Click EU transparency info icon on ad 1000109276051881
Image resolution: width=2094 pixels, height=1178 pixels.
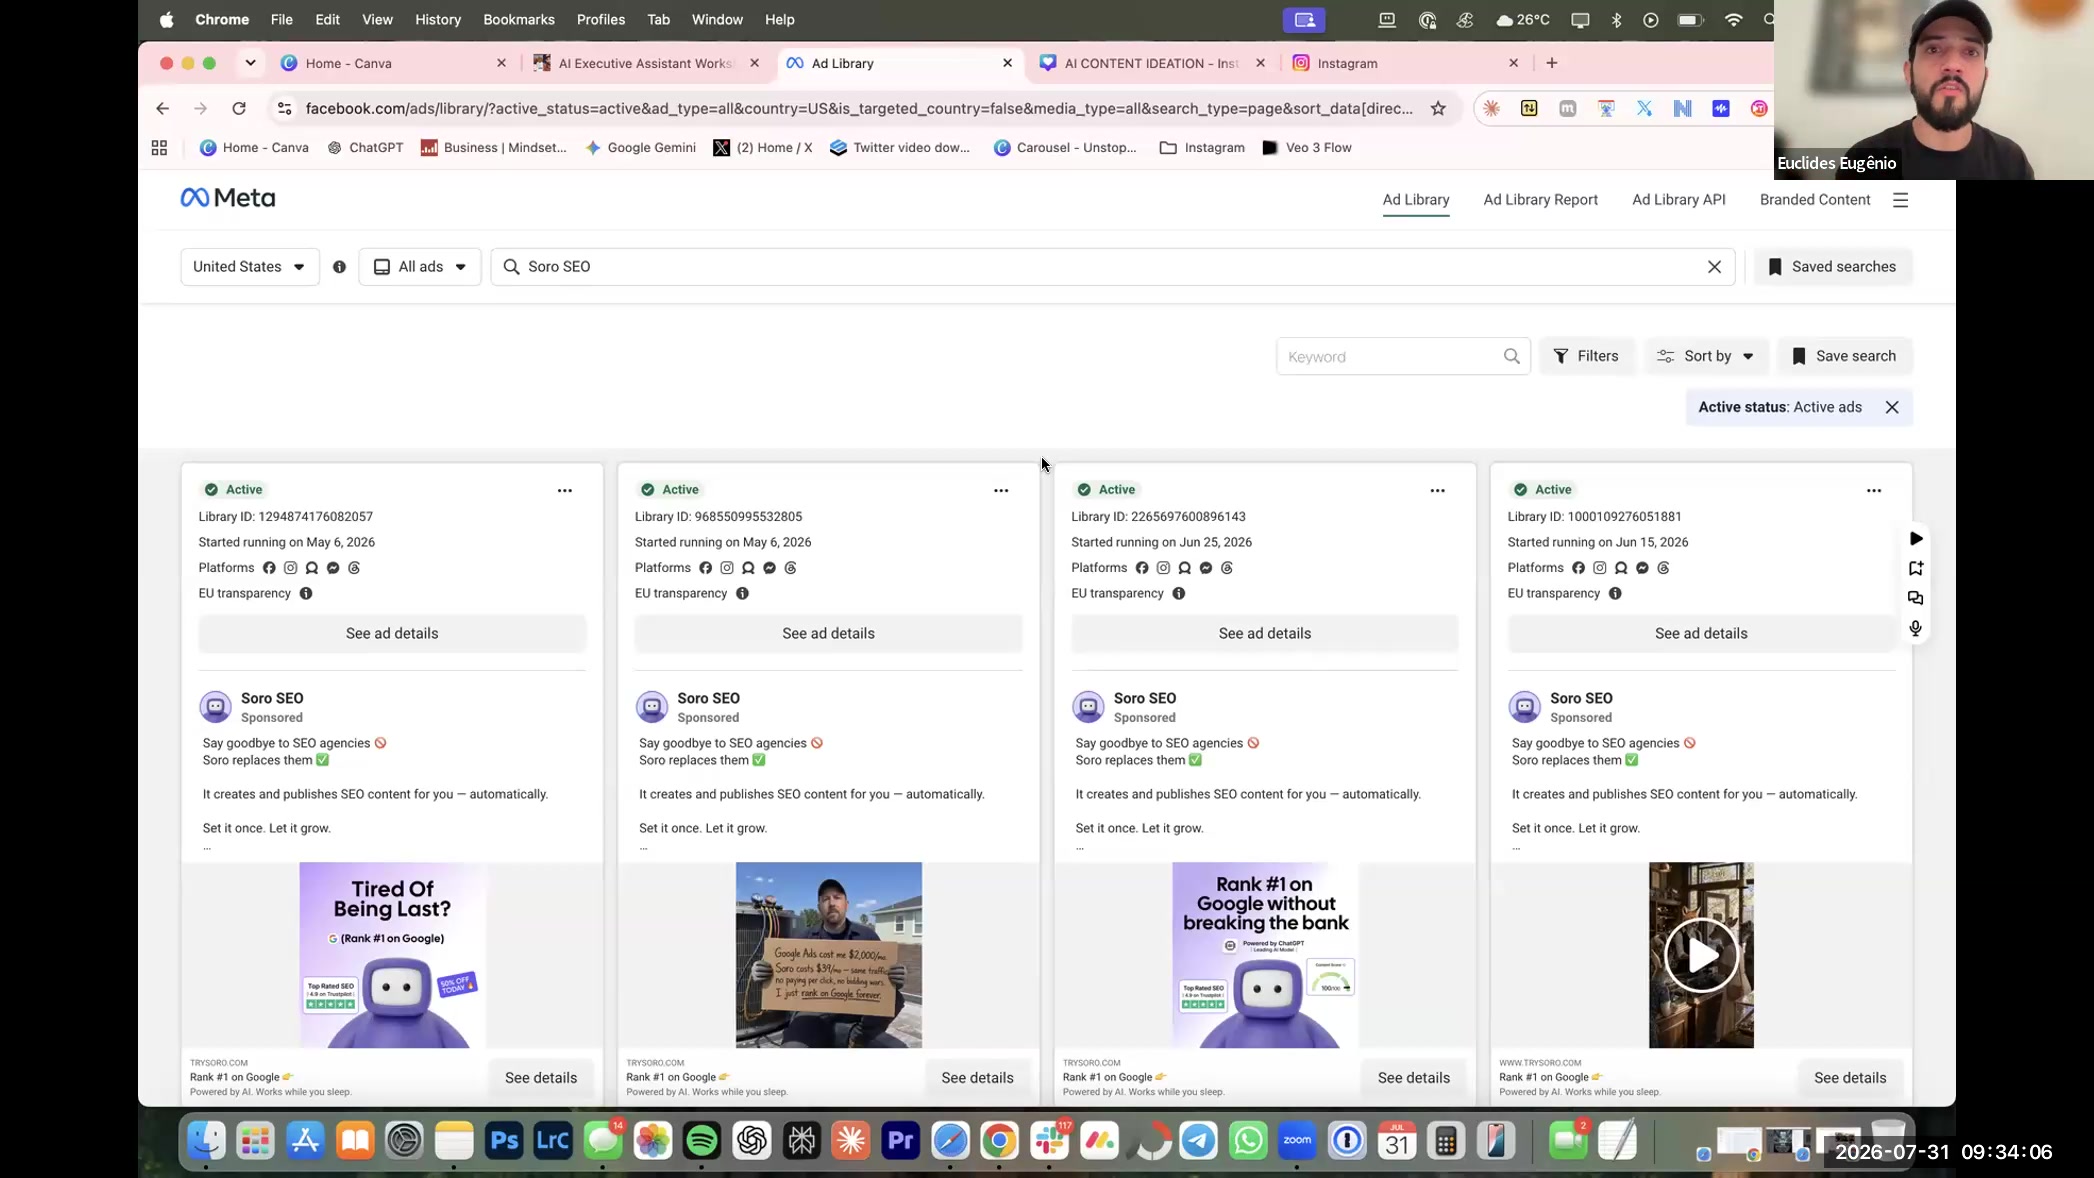click(x=1615, y=593)
